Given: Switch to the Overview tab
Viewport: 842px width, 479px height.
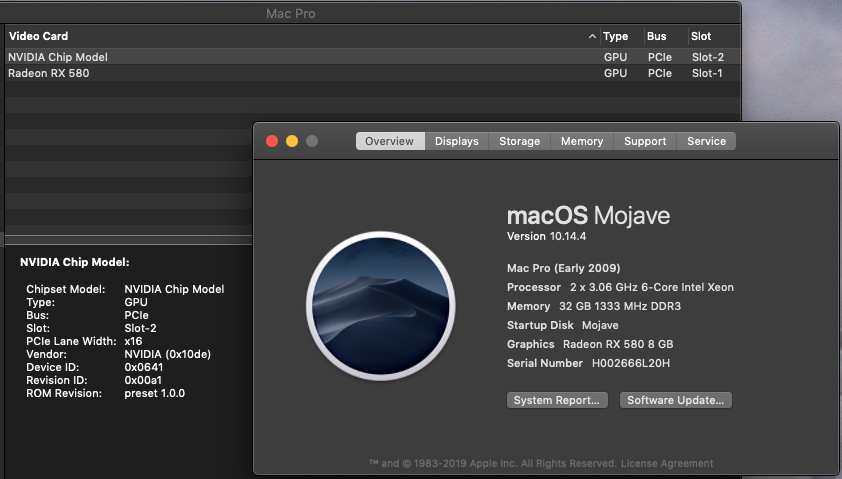Looking at the screenshot, I should pos(390,141).
